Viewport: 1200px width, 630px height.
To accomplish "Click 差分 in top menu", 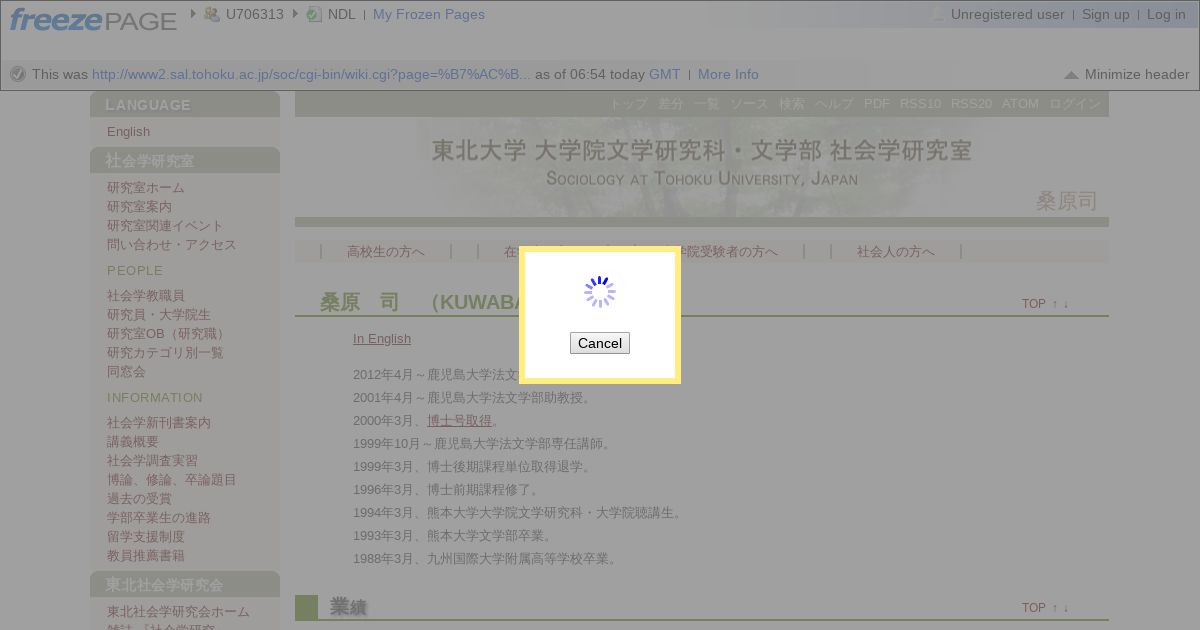I will (671, 104).
